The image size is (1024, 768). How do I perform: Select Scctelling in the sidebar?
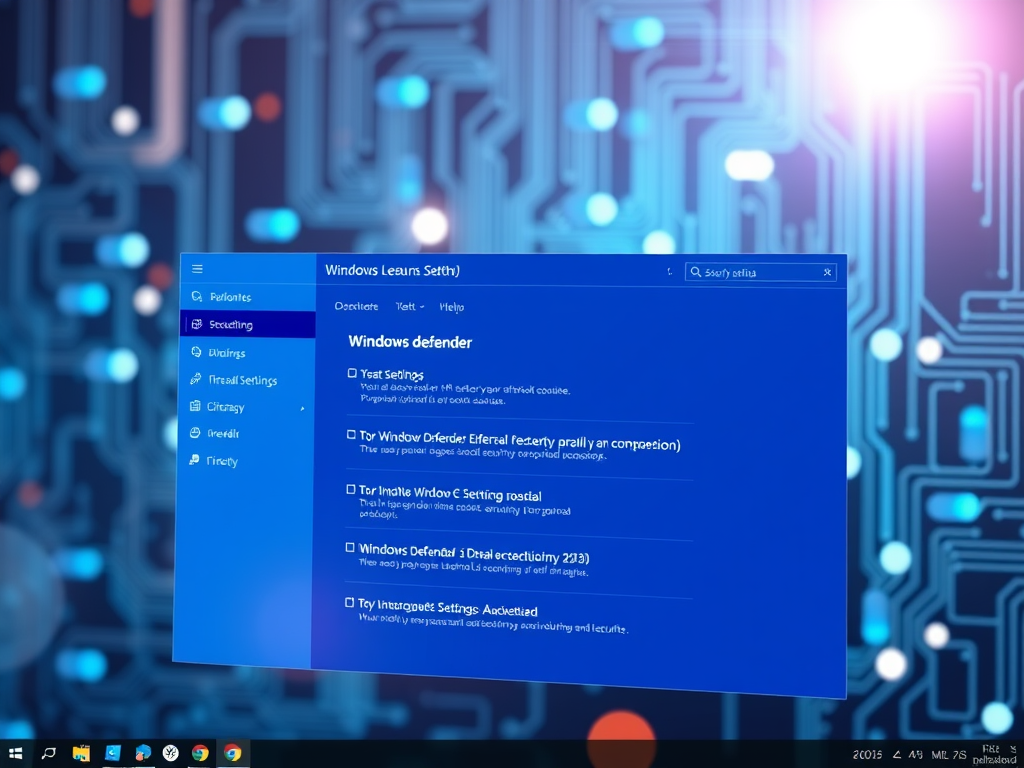(230, 325)
